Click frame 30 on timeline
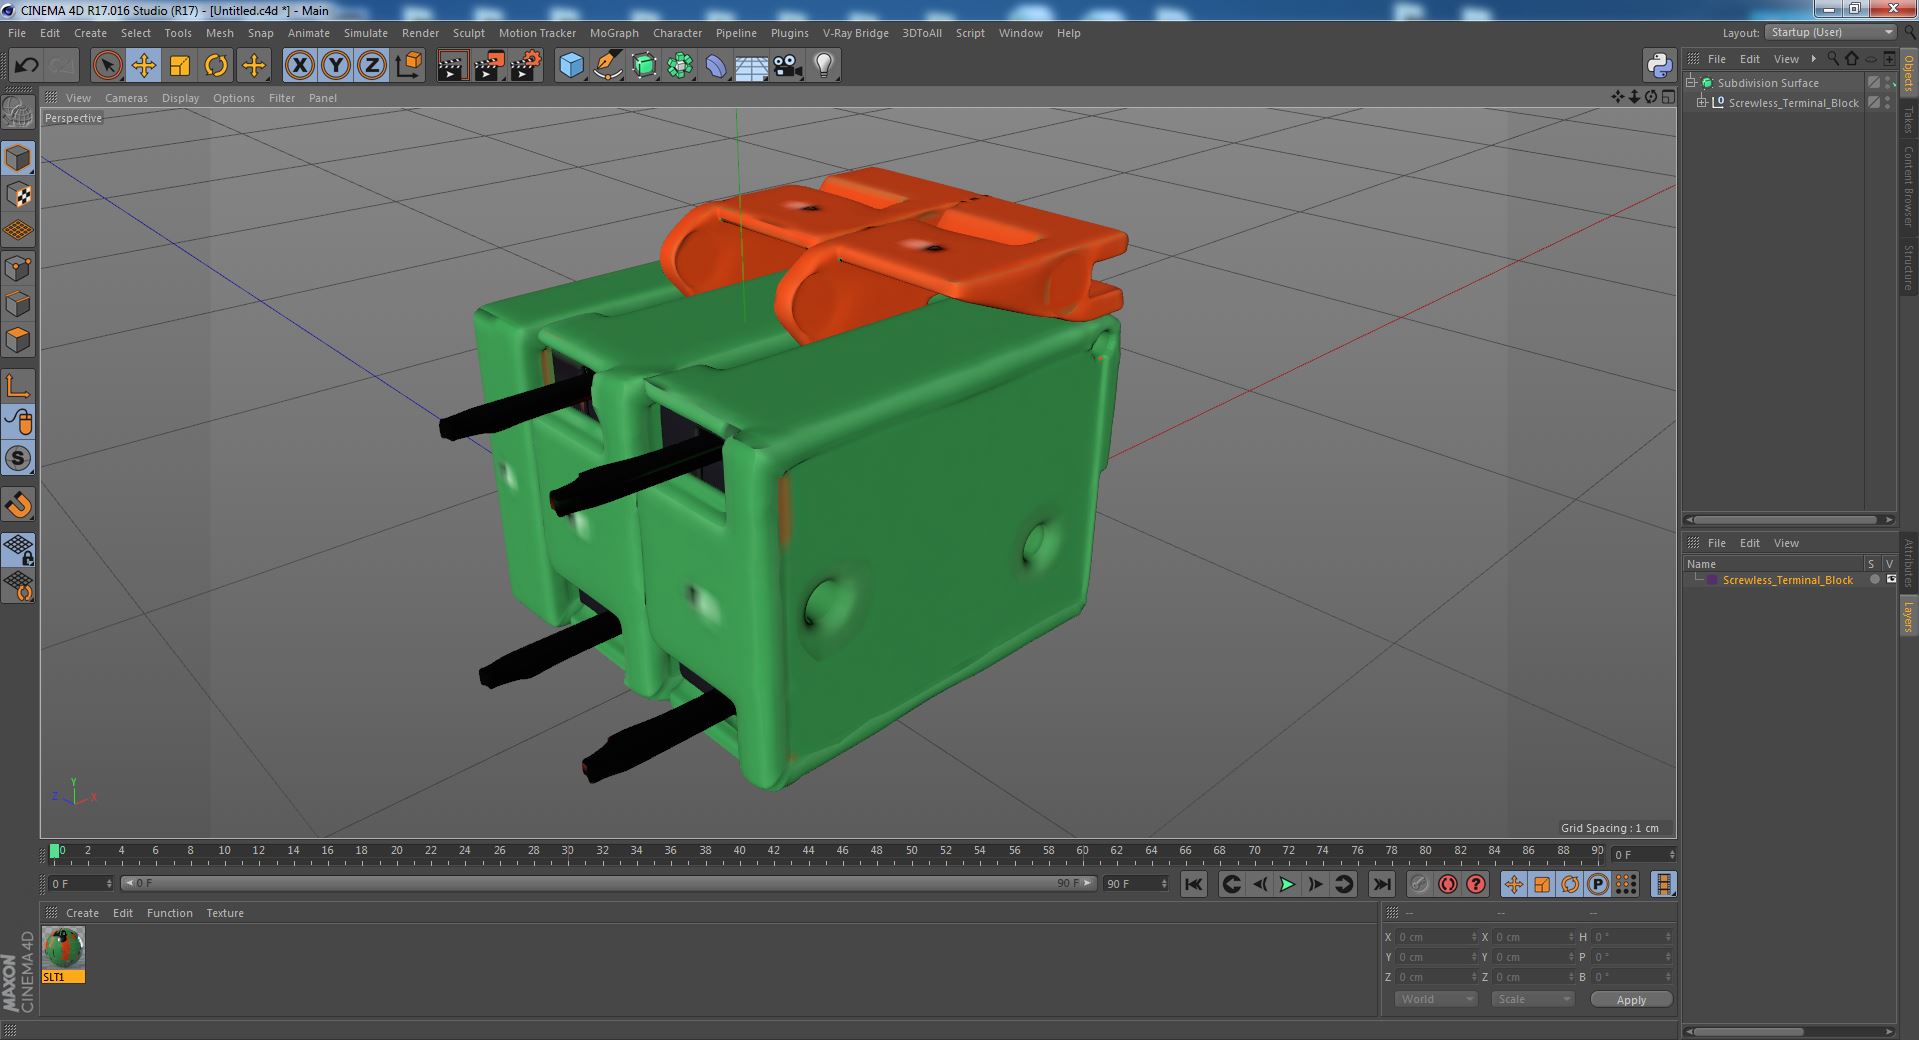This screenshot has height=1040, width=1919. (x=567, y=851)
